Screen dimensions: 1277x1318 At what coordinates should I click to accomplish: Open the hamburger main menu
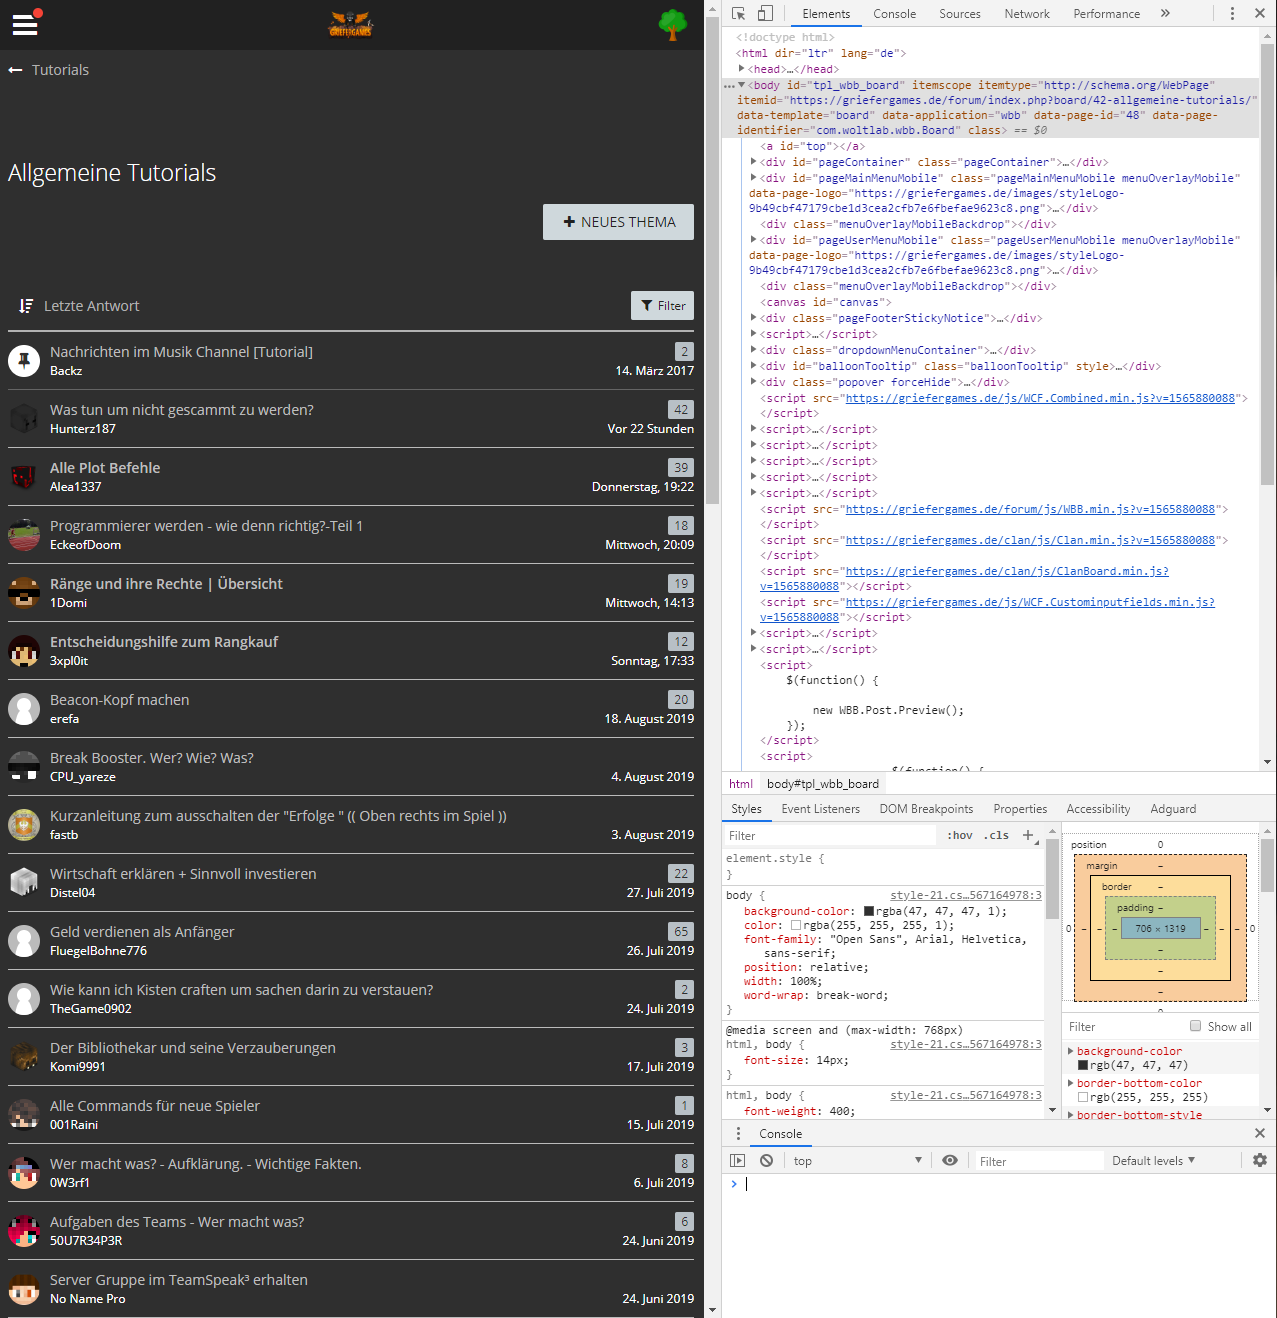[x=25, y=25]
